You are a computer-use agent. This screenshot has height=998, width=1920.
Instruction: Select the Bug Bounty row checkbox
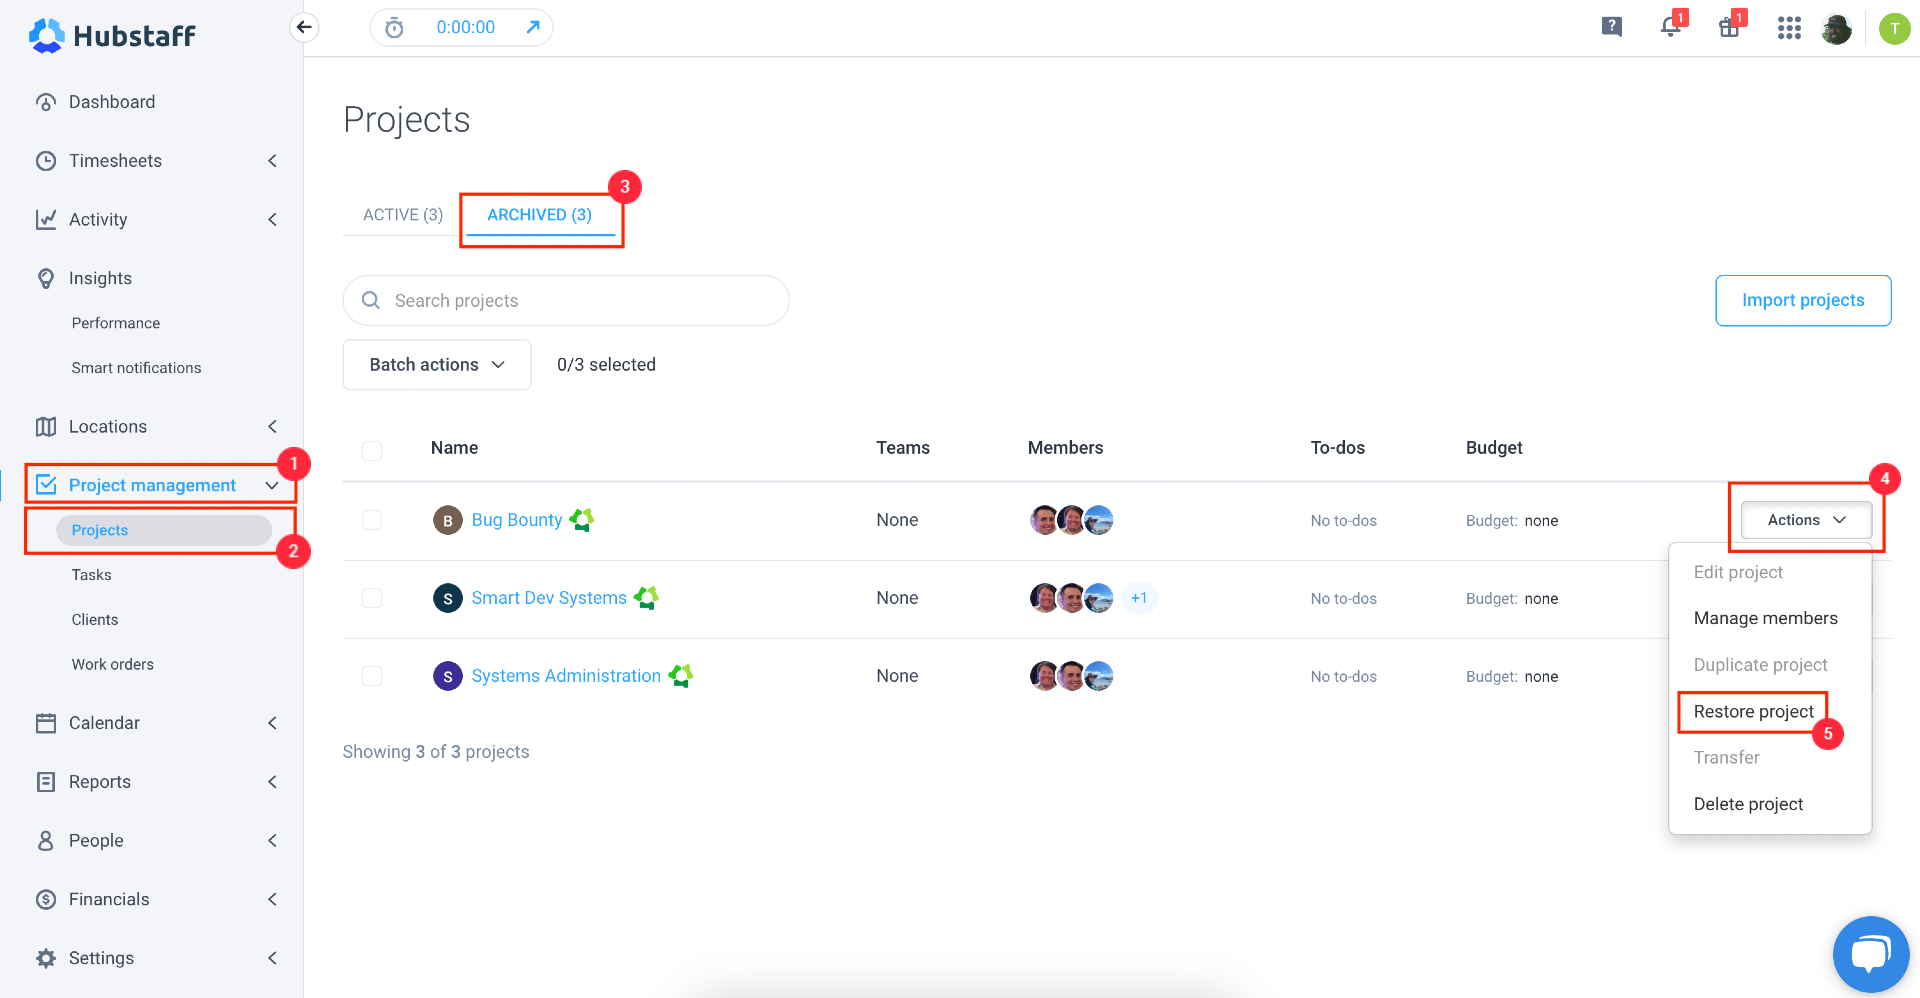click(372, 520)
